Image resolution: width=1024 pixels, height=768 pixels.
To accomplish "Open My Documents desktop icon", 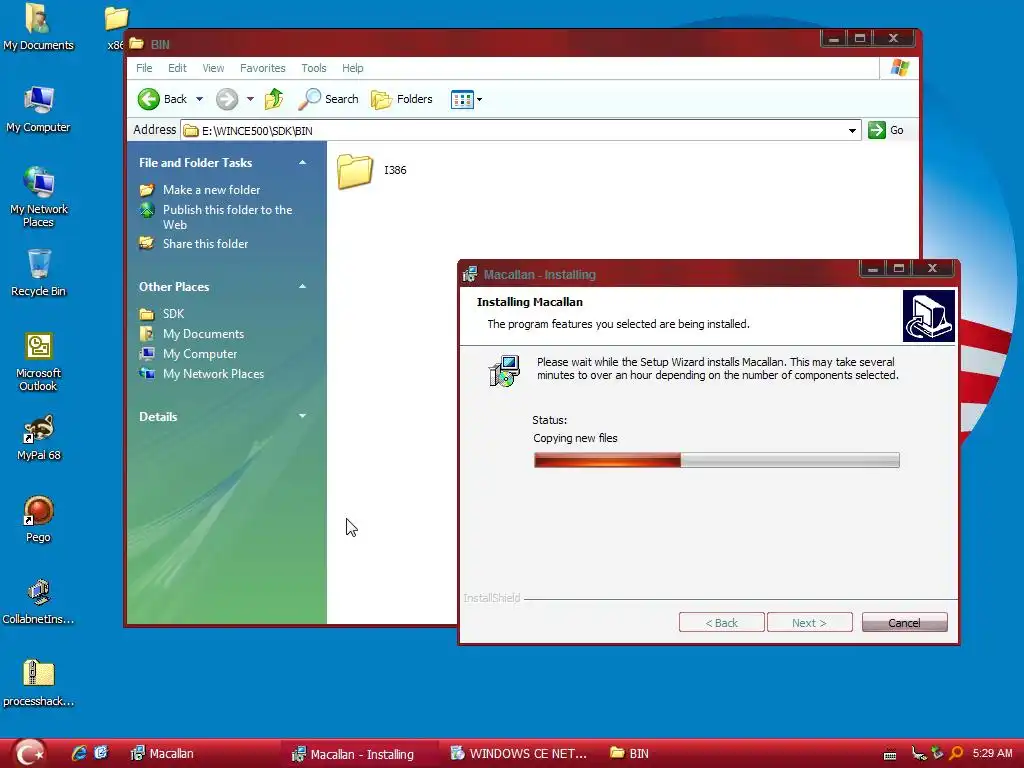I will (38, 27).
